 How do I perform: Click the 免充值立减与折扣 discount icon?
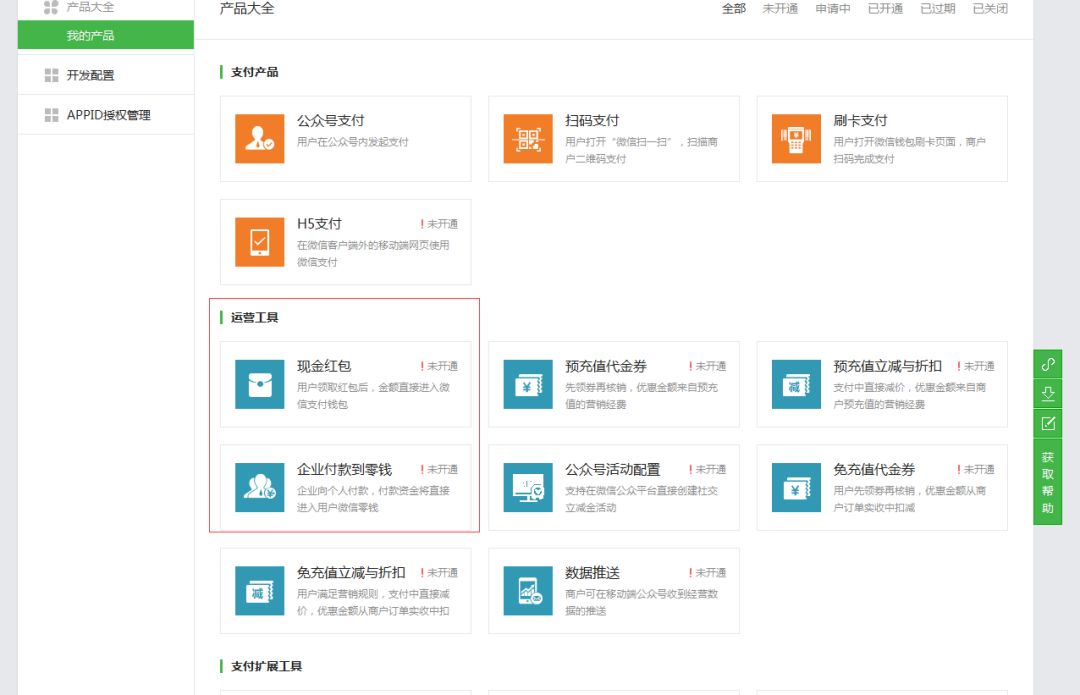[260, 591]
